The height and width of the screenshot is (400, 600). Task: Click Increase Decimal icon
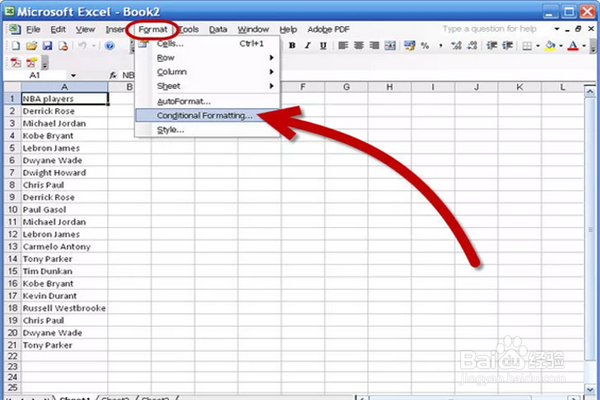456,46
